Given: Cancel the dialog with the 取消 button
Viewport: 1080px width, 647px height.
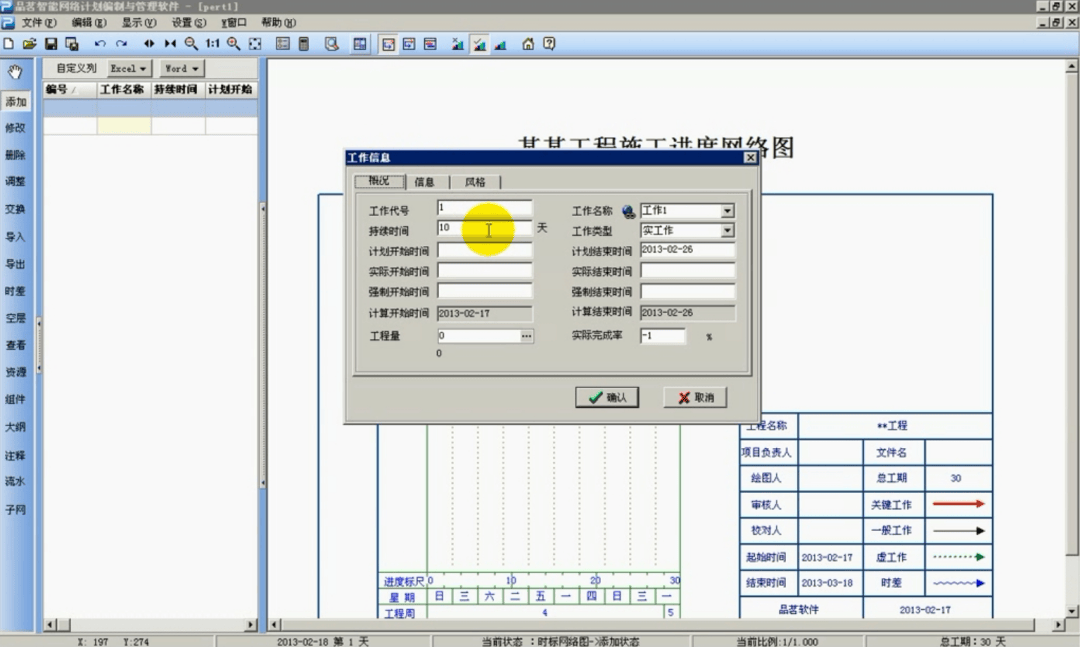Looking at the screenshot, I should point(696,398).
